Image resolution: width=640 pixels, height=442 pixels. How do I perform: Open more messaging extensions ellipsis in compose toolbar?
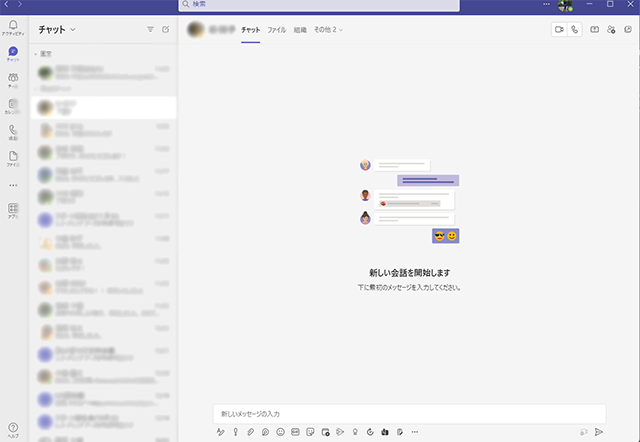pyautogui.click(x=415, y=432)
